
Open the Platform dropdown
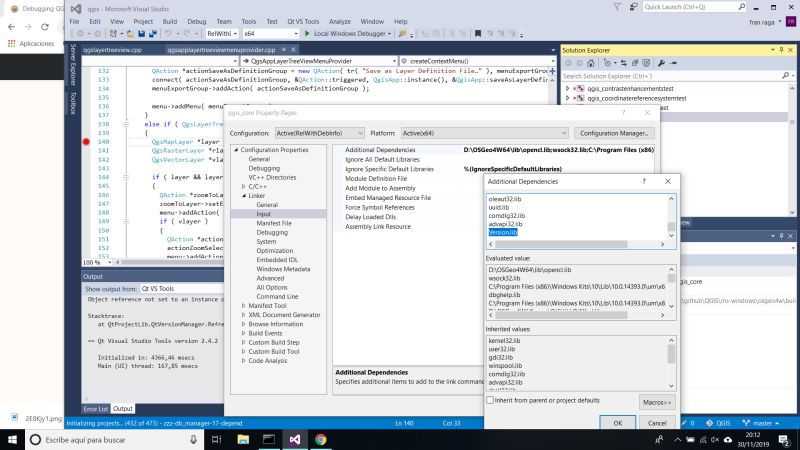point(484,133)
